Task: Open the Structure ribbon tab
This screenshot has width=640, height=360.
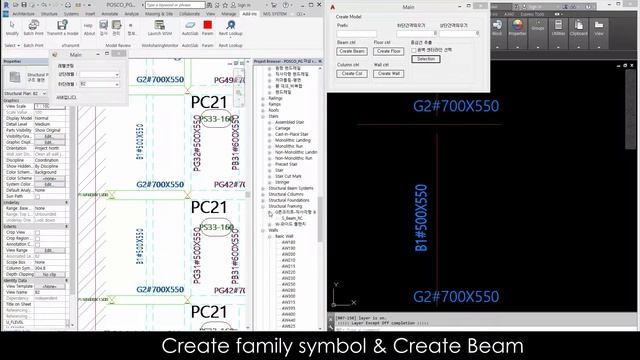Action: [49, 14]
